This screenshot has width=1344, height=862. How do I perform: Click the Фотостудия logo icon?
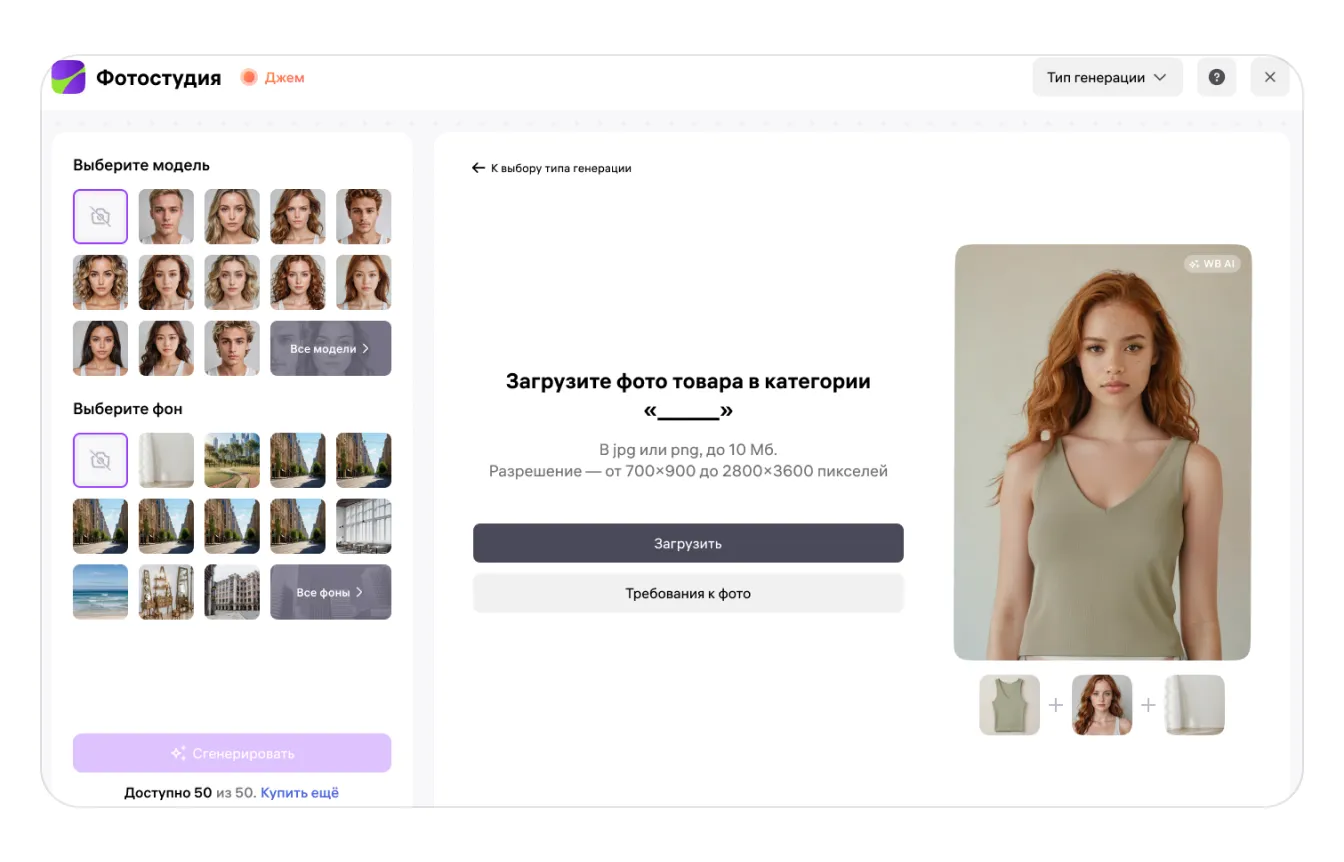tap(69, 77)
